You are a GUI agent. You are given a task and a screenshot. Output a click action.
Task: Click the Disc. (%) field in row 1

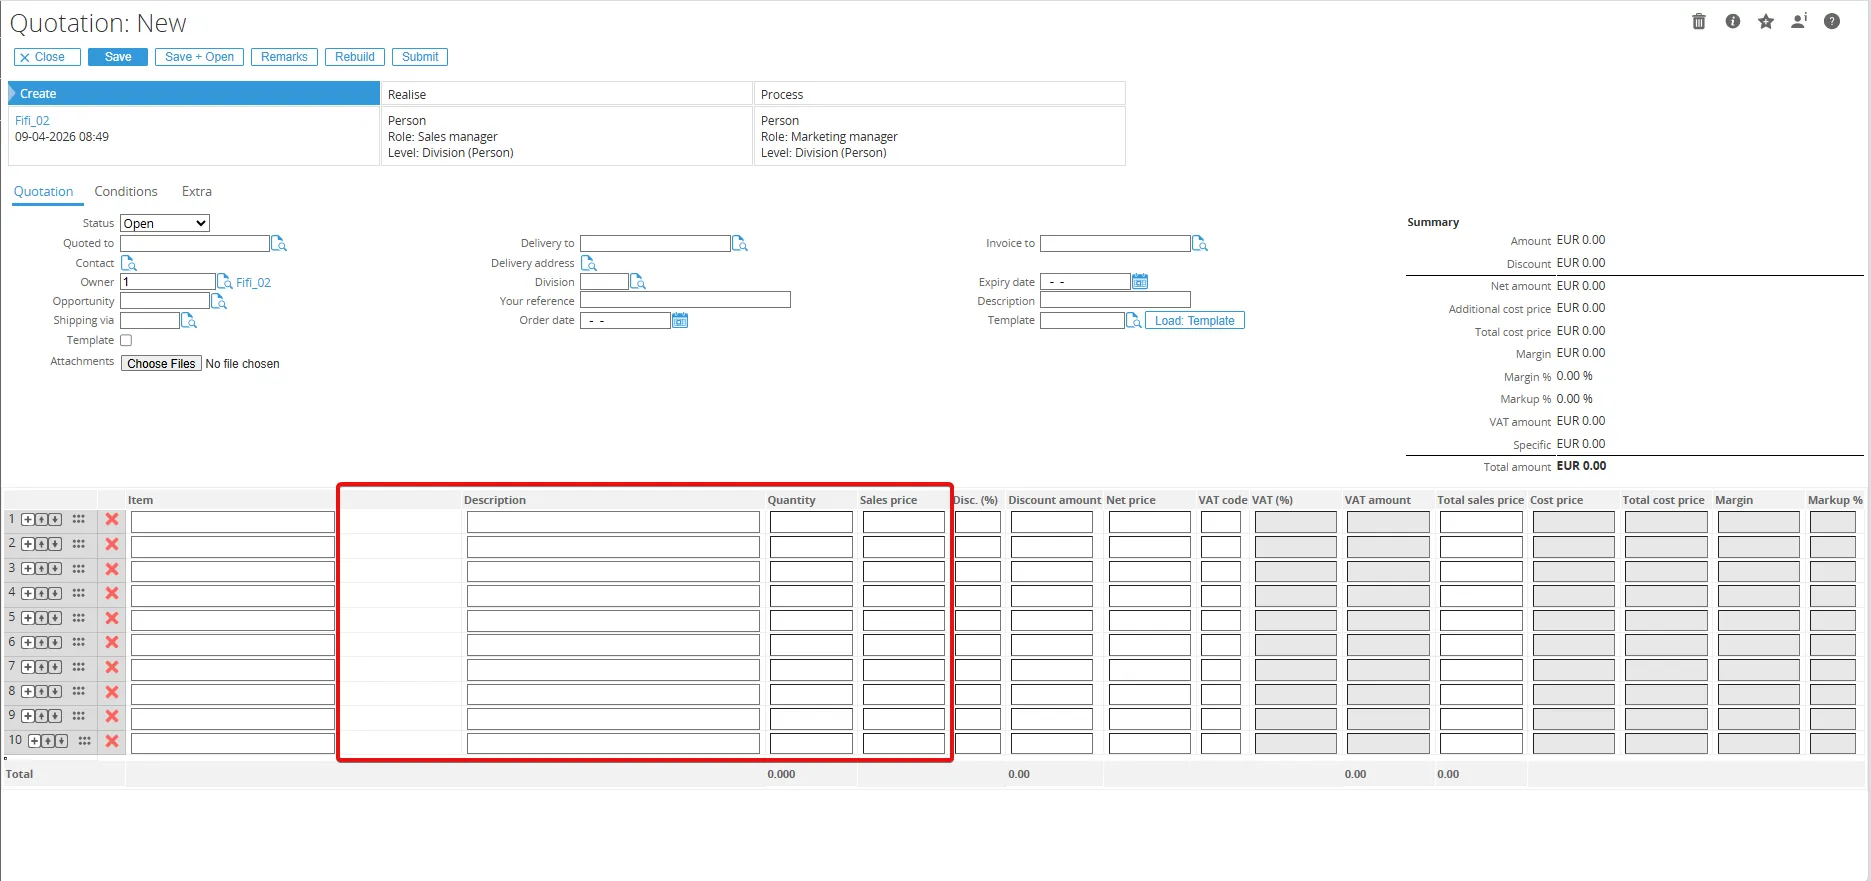tap(977, 521)
